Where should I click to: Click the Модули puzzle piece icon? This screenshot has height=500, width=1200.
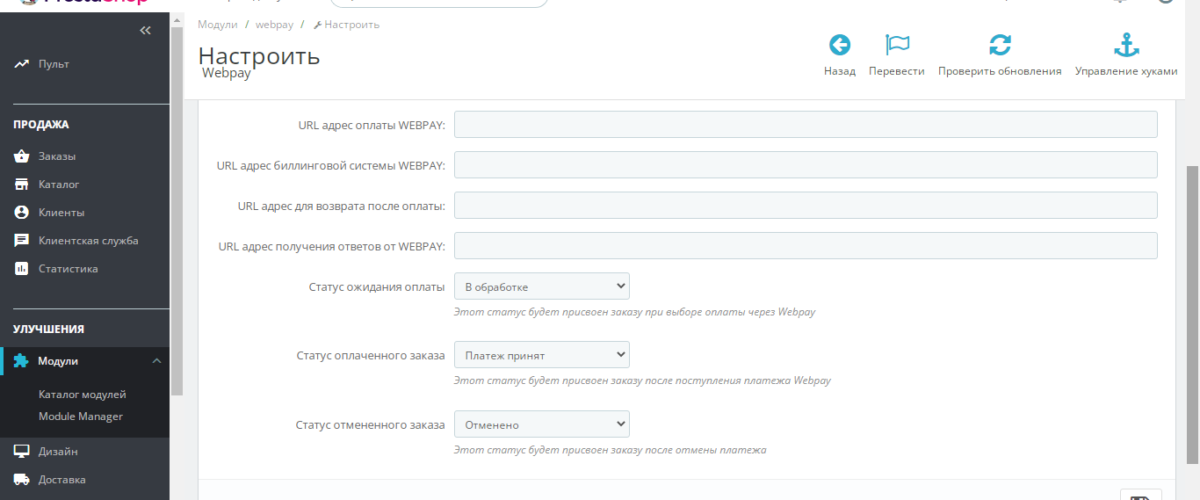[x=21, y=361]
